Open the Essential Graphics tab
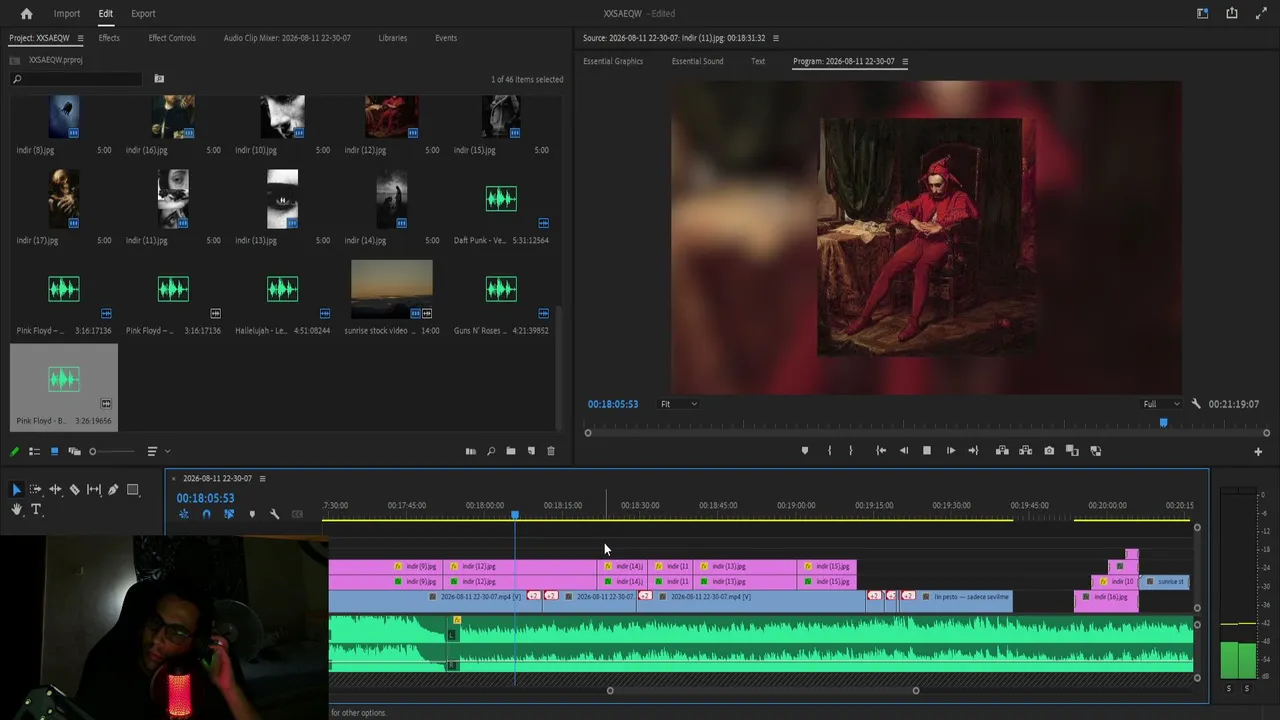 [x=613, y=61]
